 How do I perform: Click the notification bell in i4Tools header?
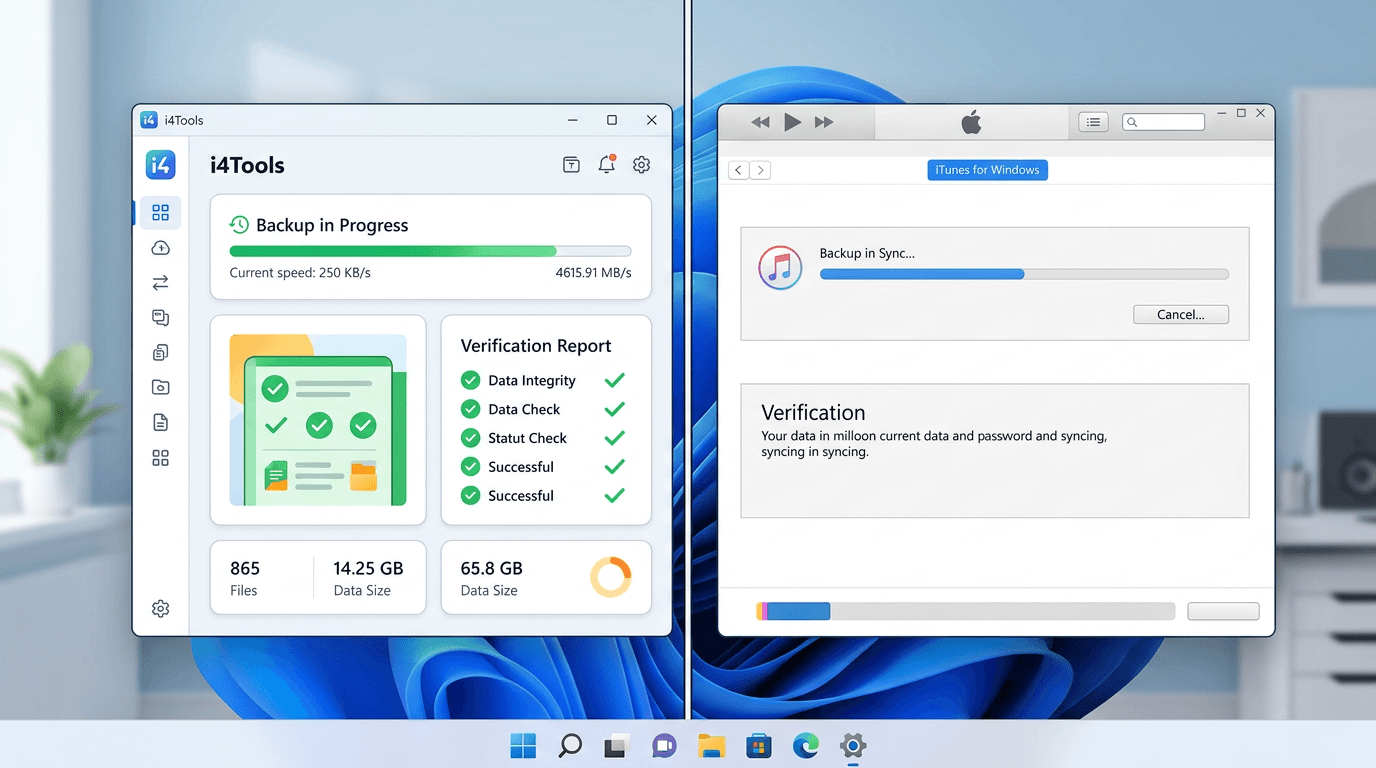pyautogui.click(x=606, y=165)
